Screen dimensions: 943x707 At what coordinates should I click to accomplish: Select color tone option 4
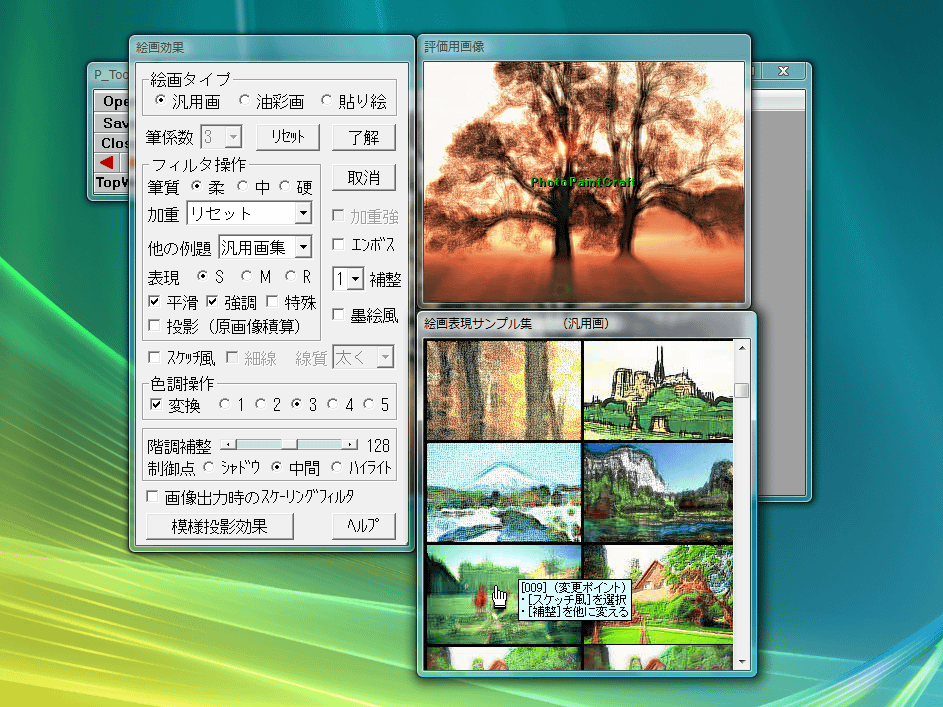[x=333, y=404]
